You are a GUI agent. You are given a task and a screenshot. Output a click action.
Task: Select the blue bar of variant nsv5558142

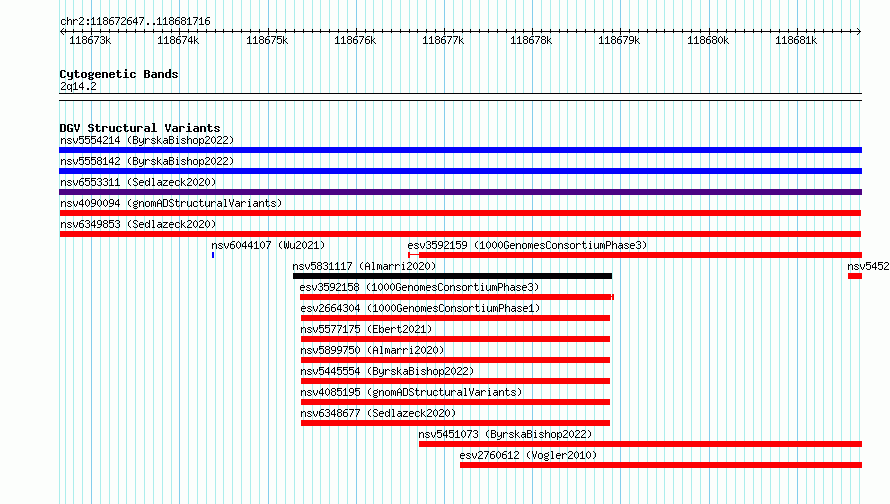click(x=460, y=171)
